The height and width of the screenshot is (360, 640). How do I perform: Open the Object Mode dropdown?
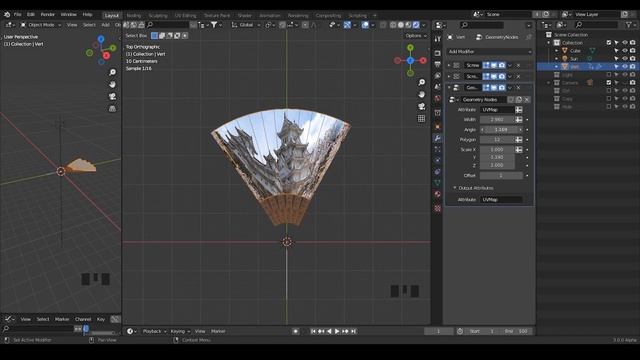pos(40,25)
